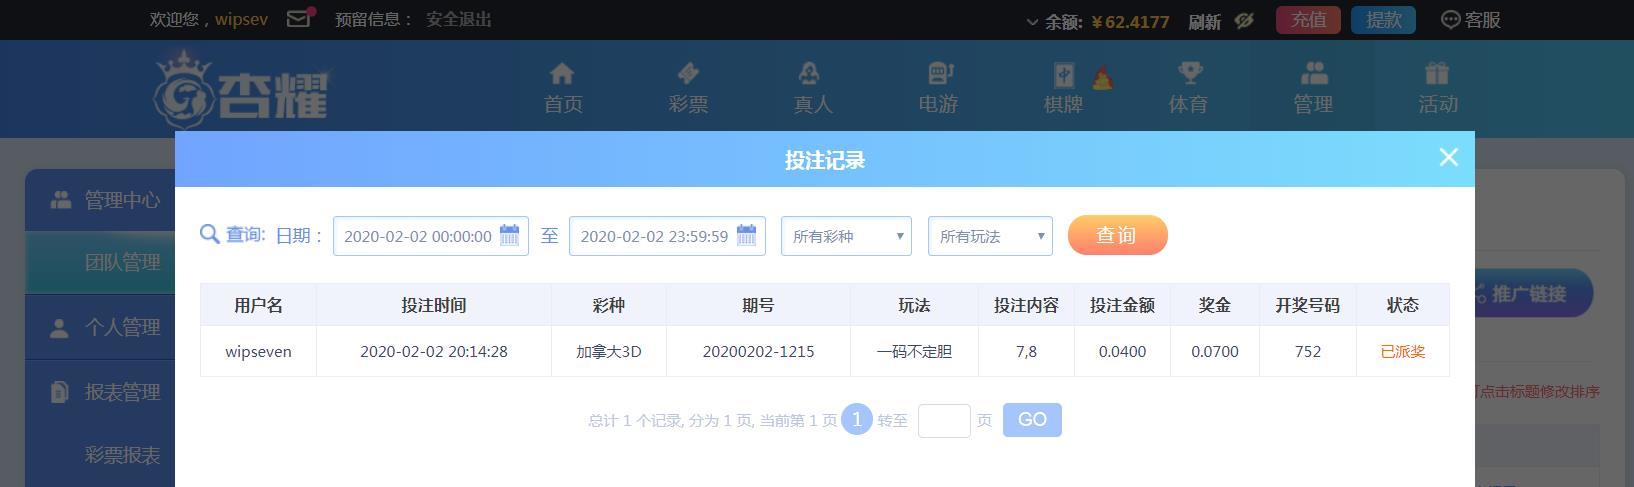Click the page number input field
Image resolution: width=1634 pixels, height=487 pixels.
[x=944, y=421]
